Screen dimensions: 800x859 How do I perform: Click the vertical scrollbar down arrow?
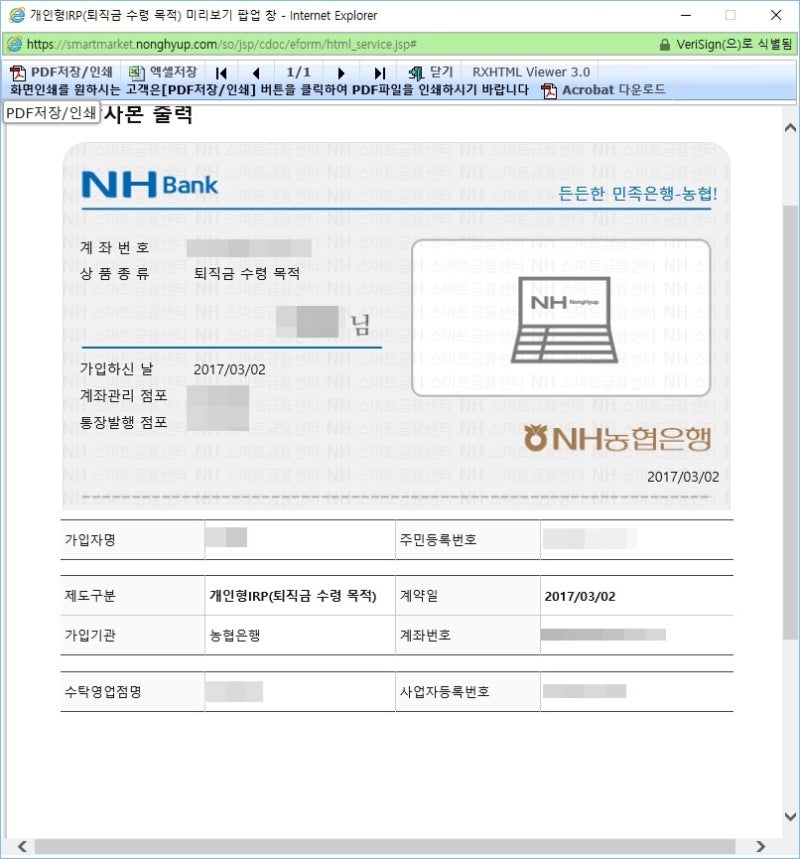[x=790, y=816]
